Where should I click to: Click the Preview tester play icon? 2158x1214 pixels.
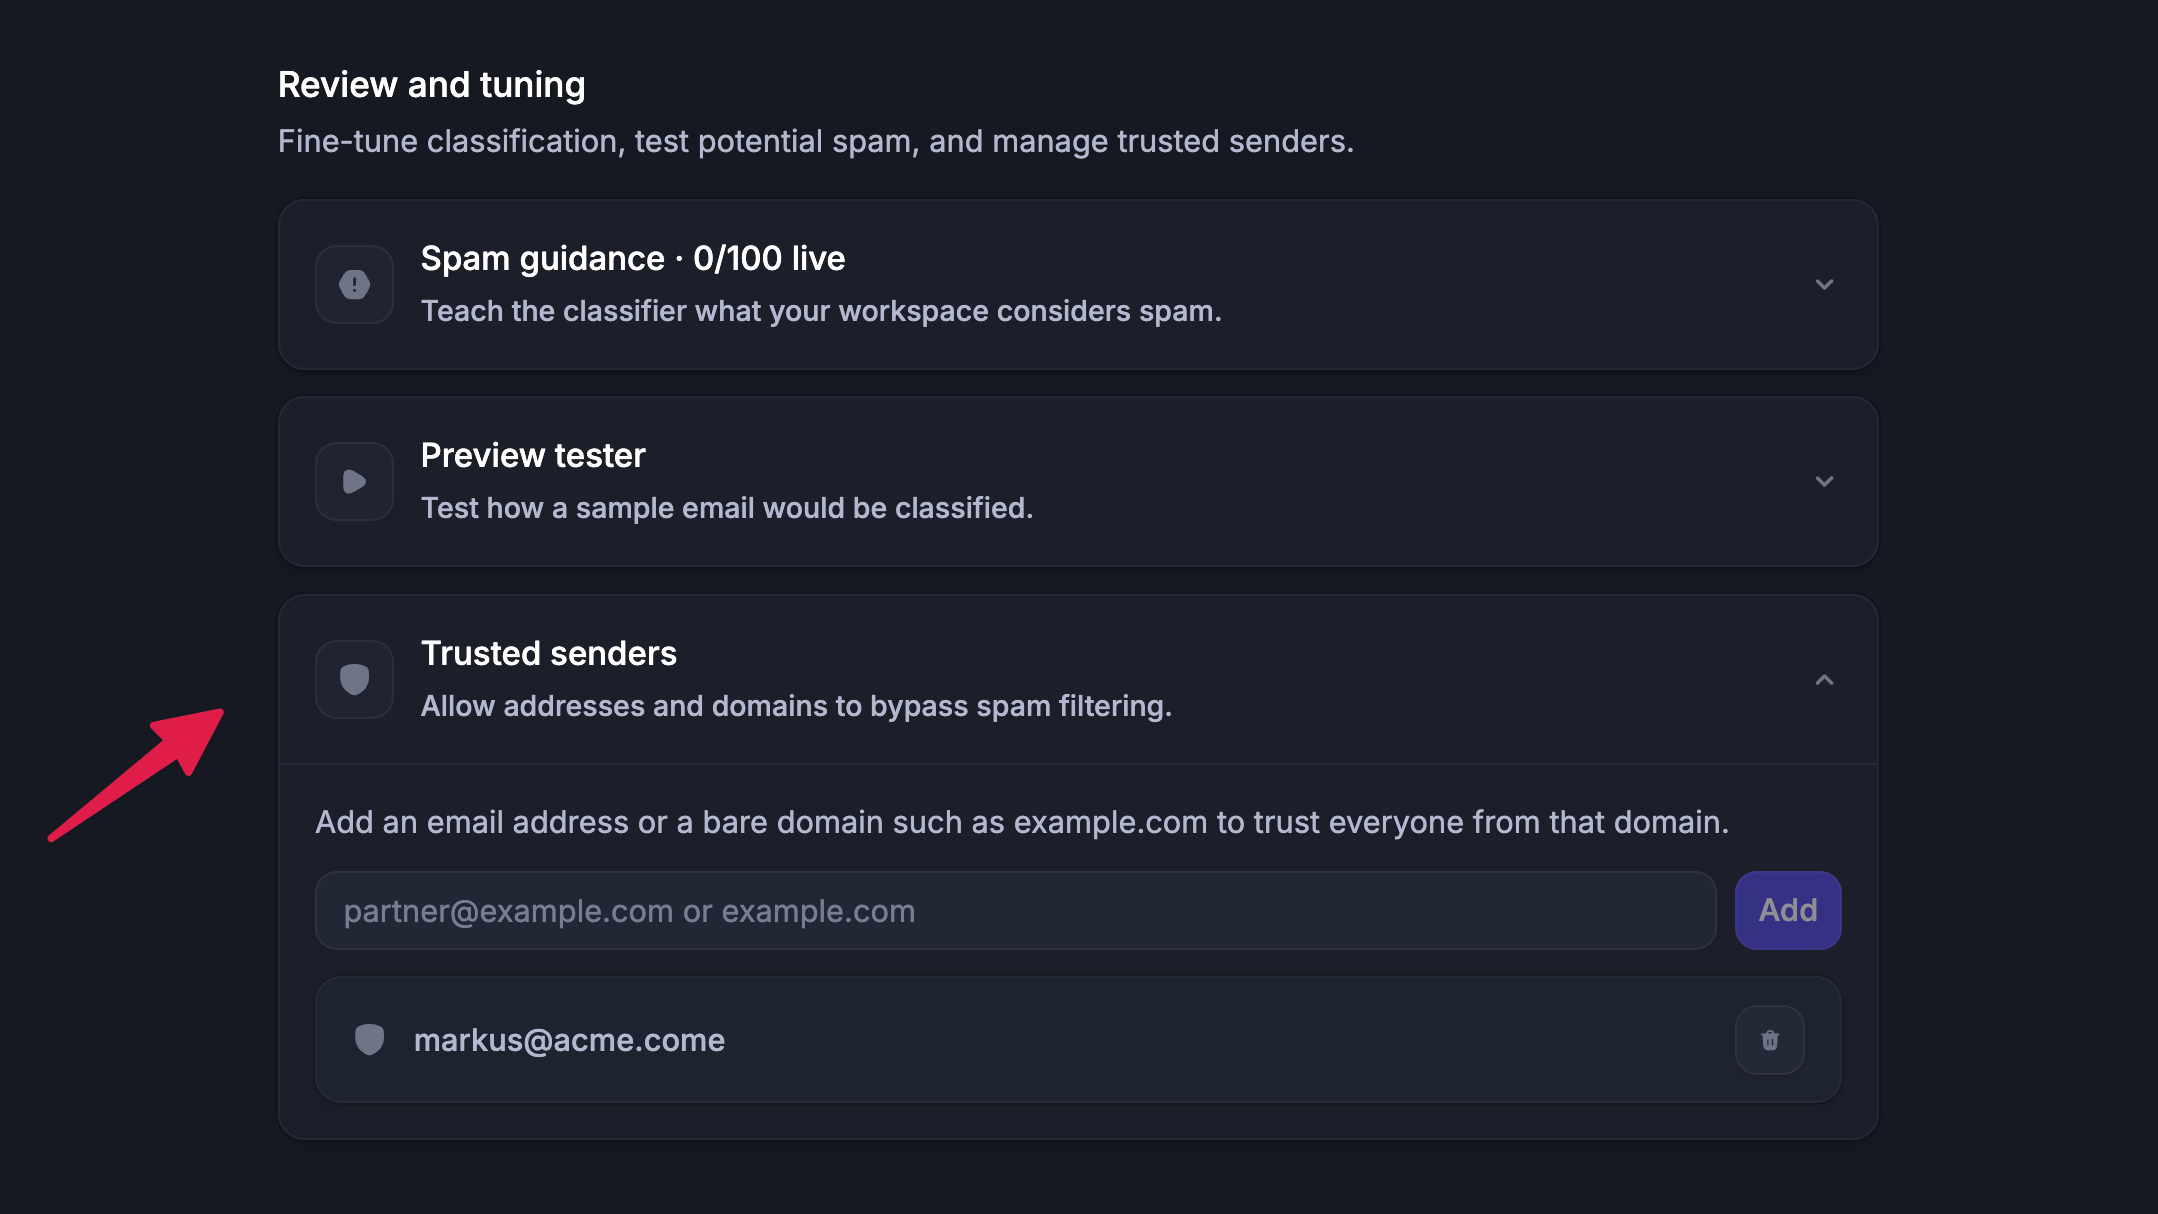[354, 482]
